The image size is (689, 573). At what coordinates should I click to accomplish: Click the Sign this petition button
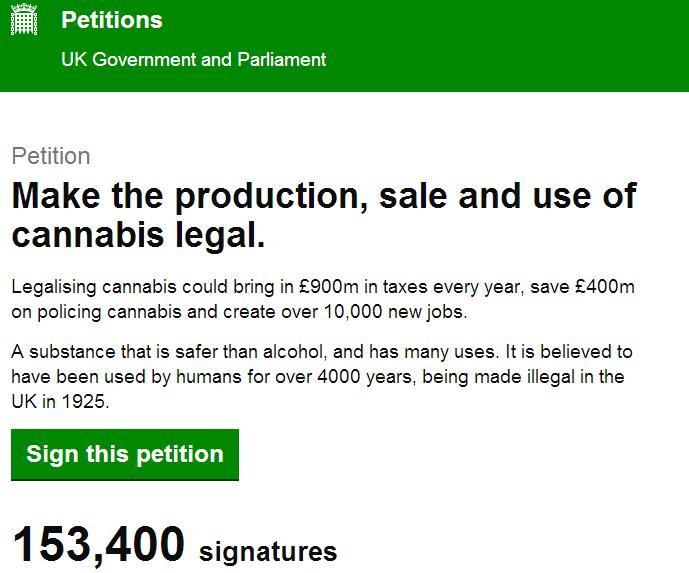pos(125,454)
